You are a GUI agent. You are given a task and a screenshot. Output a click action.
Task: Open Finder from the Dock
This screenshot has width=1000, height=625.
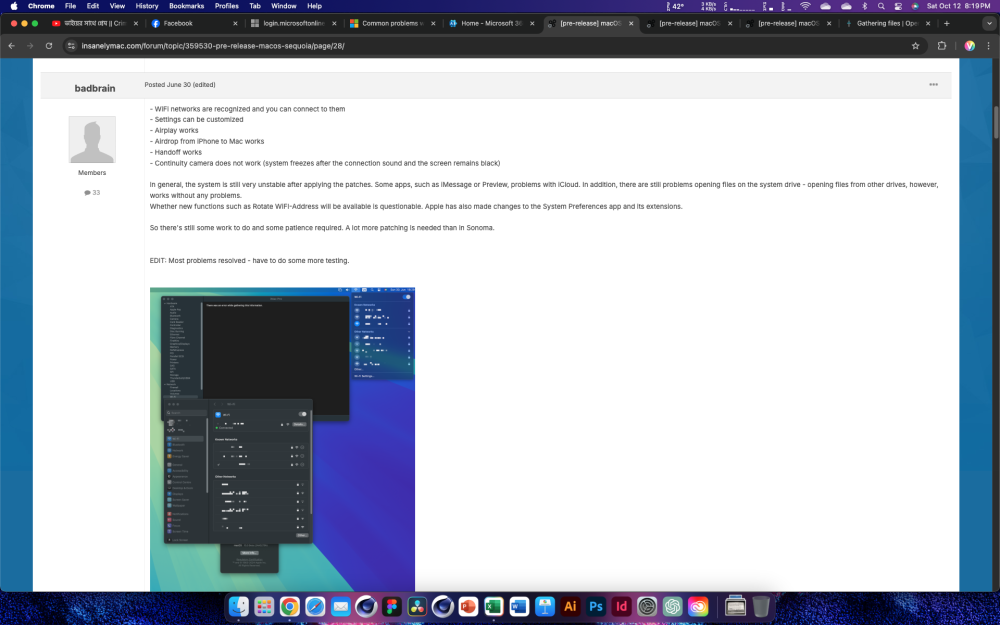pyautogui.click(x=239, y=606)
